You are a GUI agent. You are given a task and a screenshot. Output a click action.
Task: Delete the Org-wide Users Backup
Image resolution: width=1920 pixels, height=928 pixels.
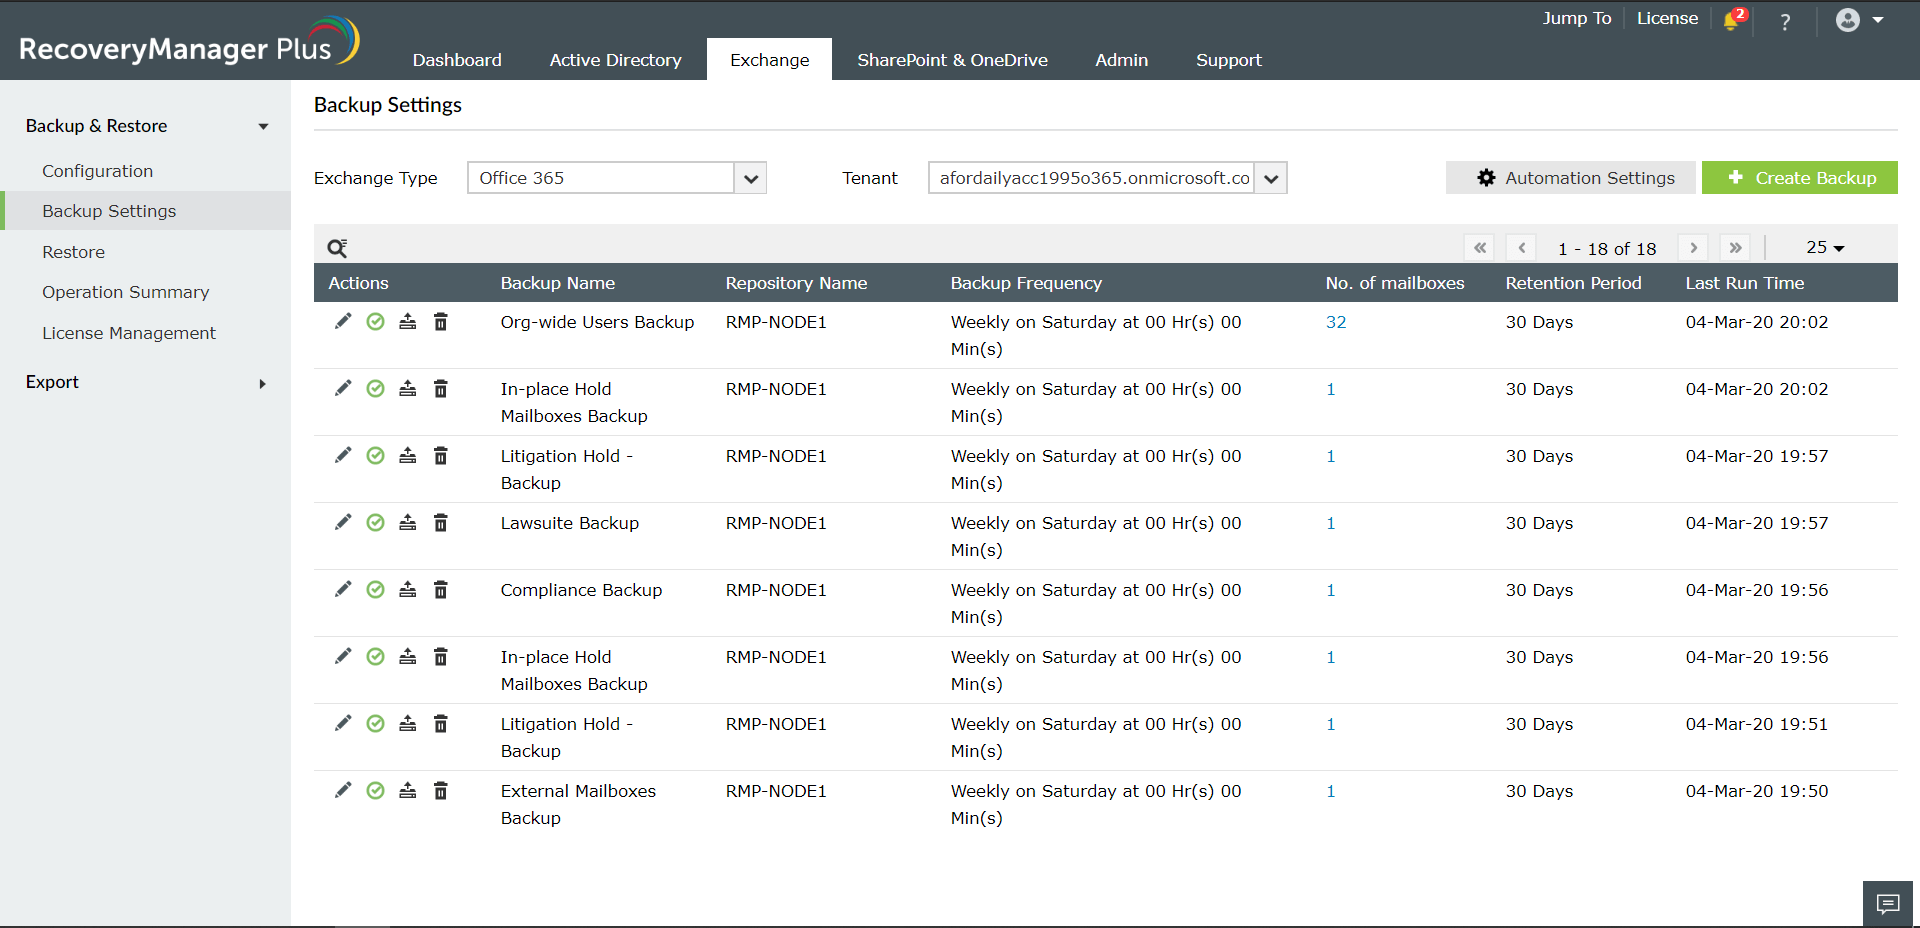coord(441,321)
